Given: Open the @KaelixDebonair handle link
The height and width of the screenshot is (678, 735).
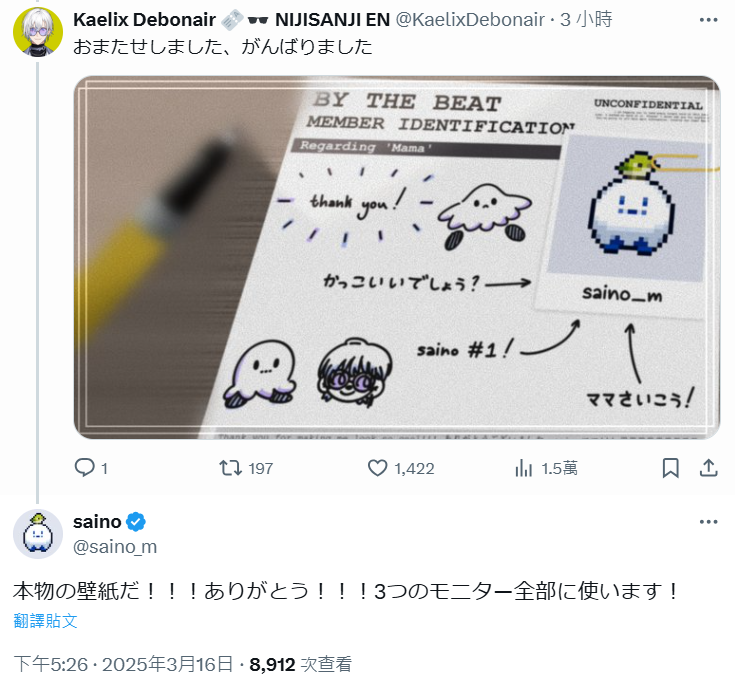Looking at the screenshot, I should pos(470,20).
